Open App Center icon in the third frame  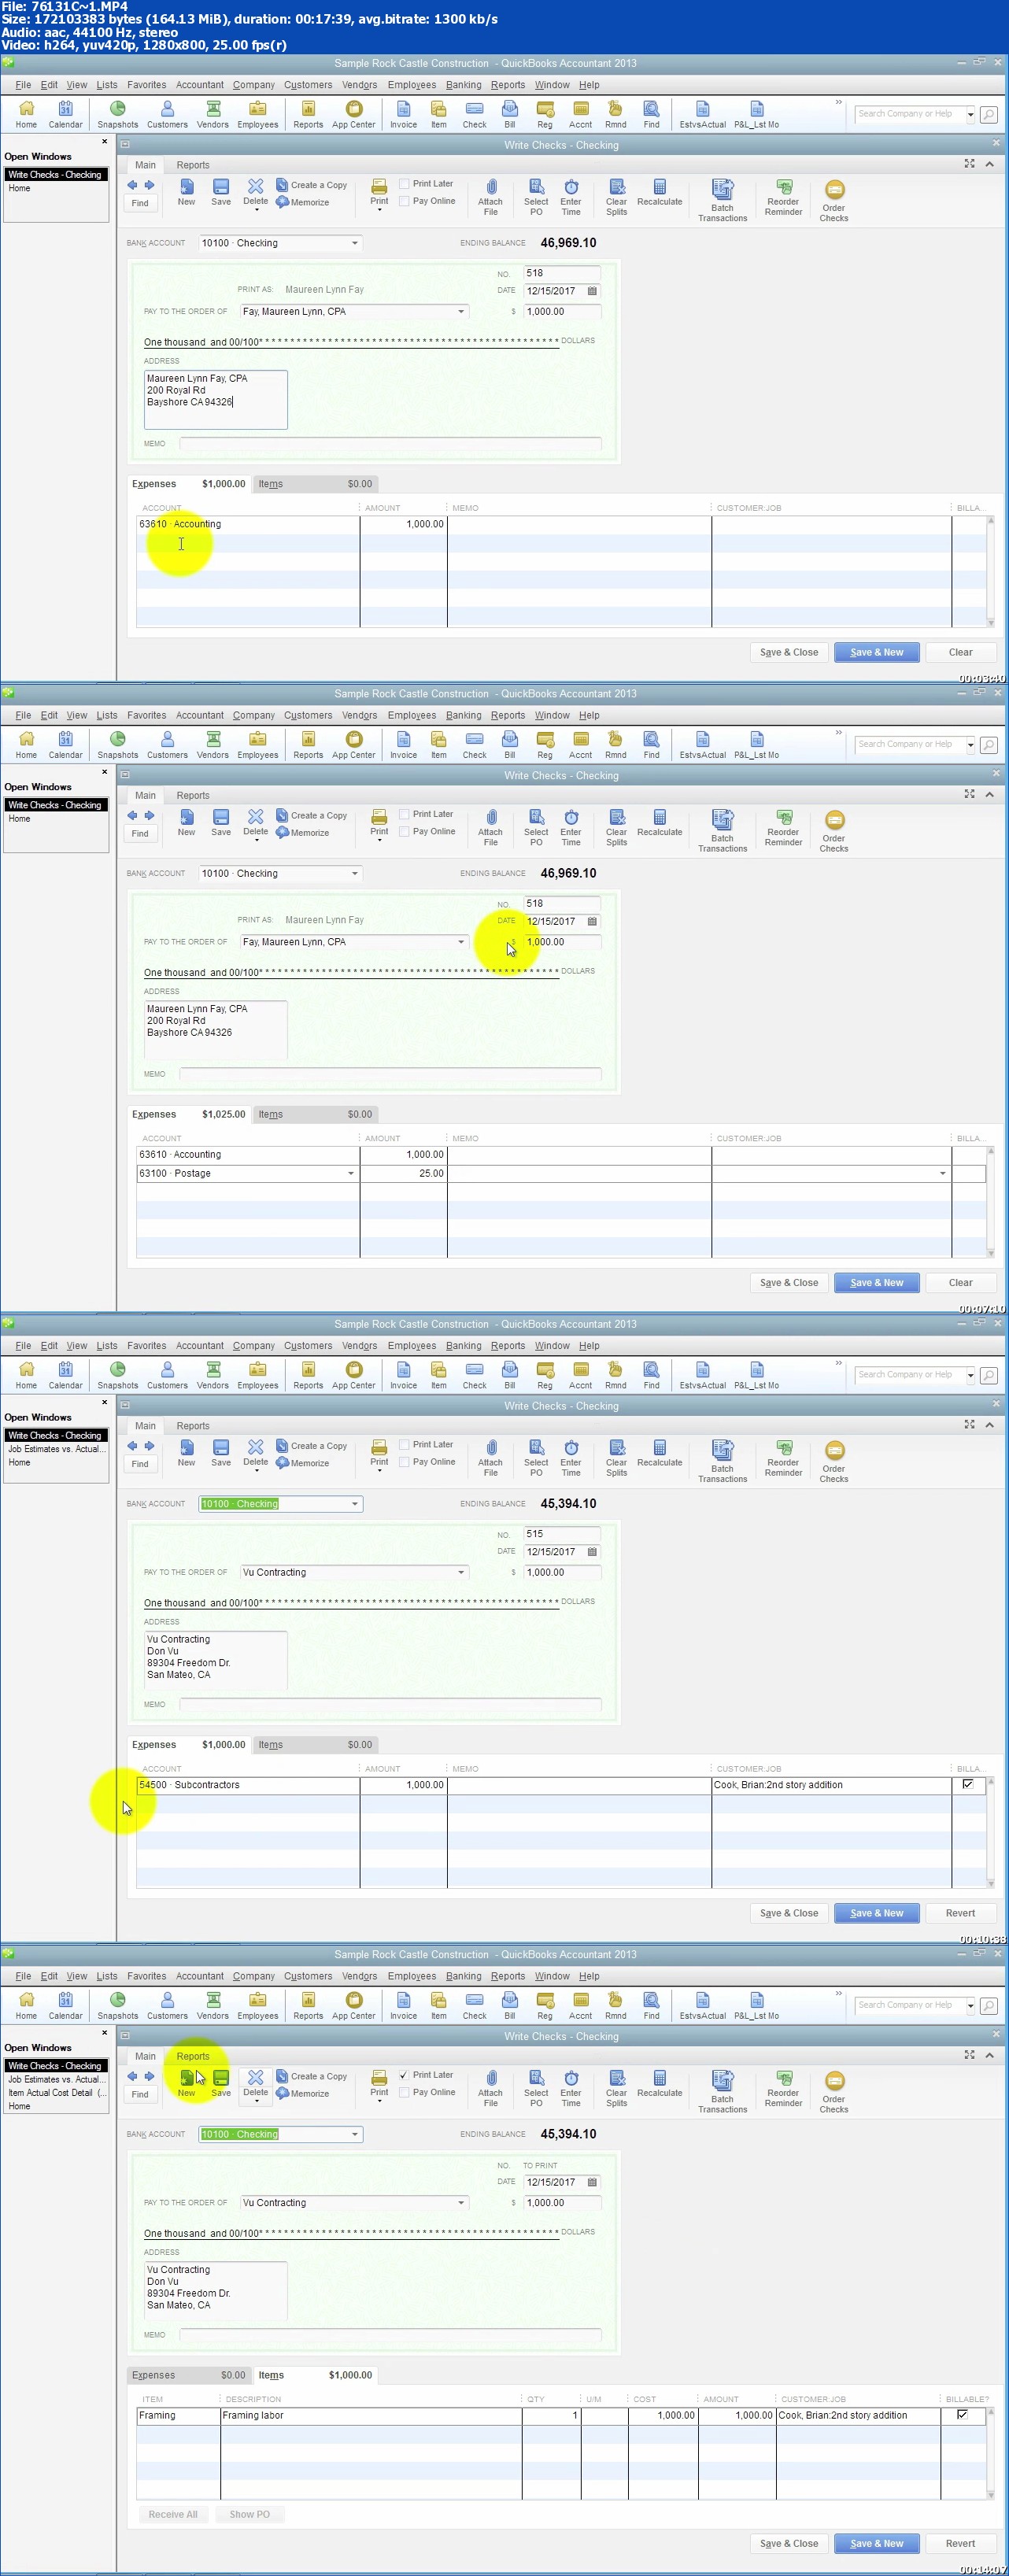353,1375
